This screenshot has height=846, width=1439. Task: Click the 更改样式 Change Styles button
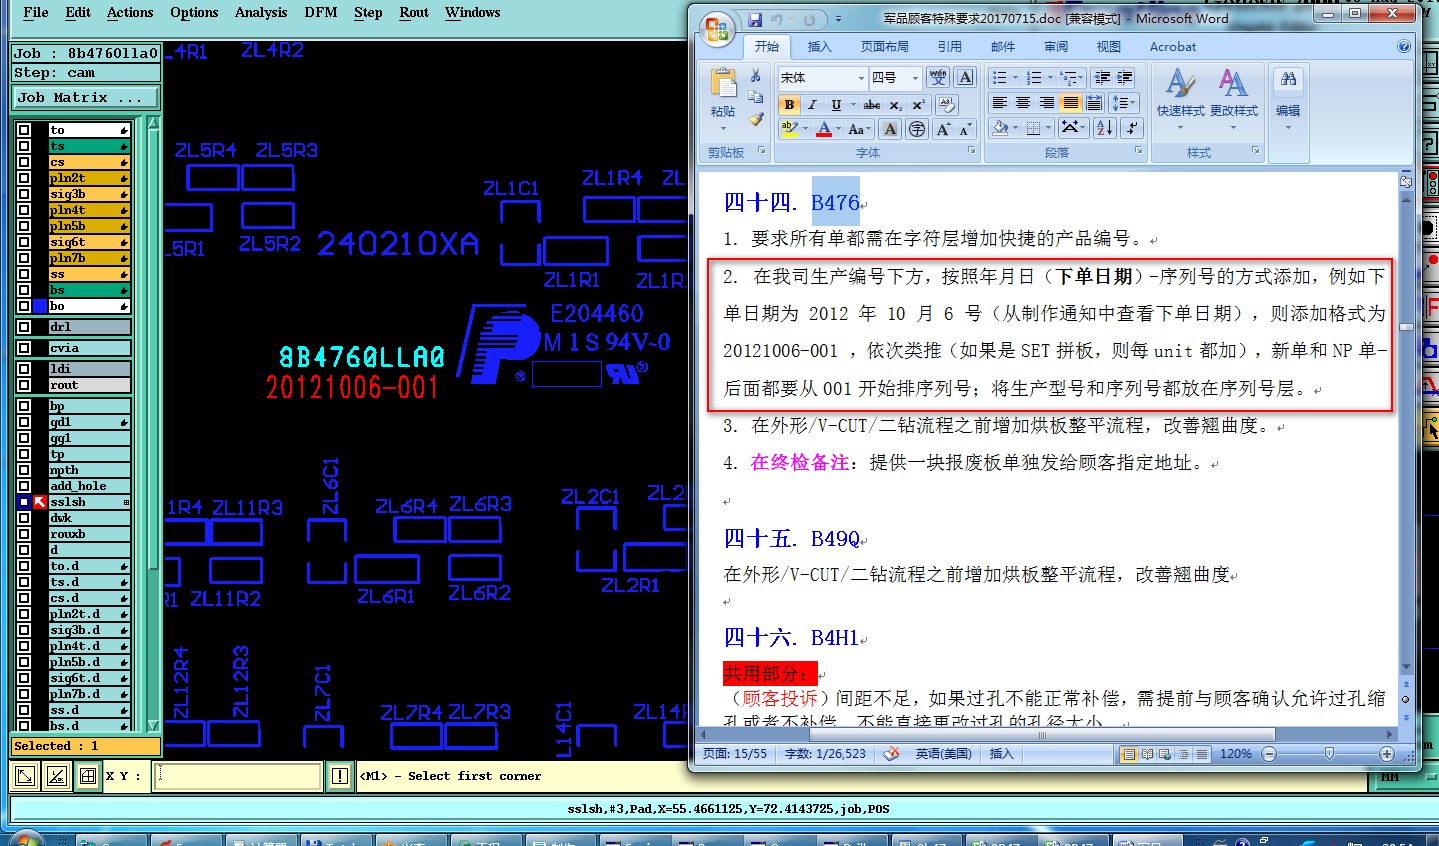[1234, 99]
